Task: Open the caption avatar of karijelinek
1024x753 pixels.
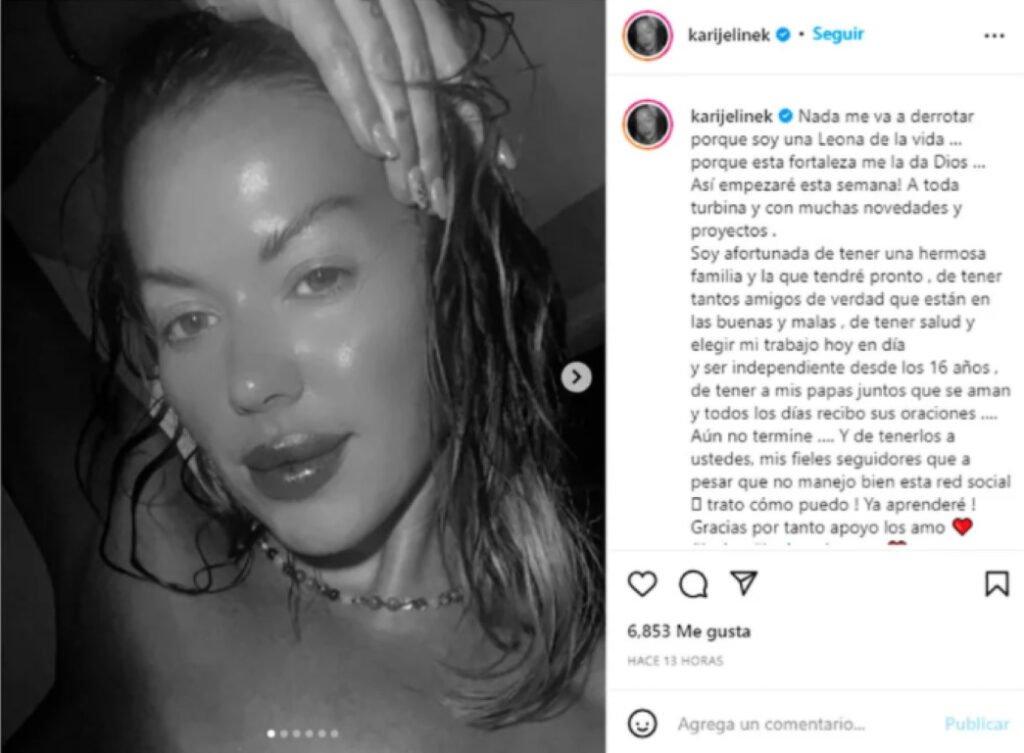Action: (x=647, y=124)
